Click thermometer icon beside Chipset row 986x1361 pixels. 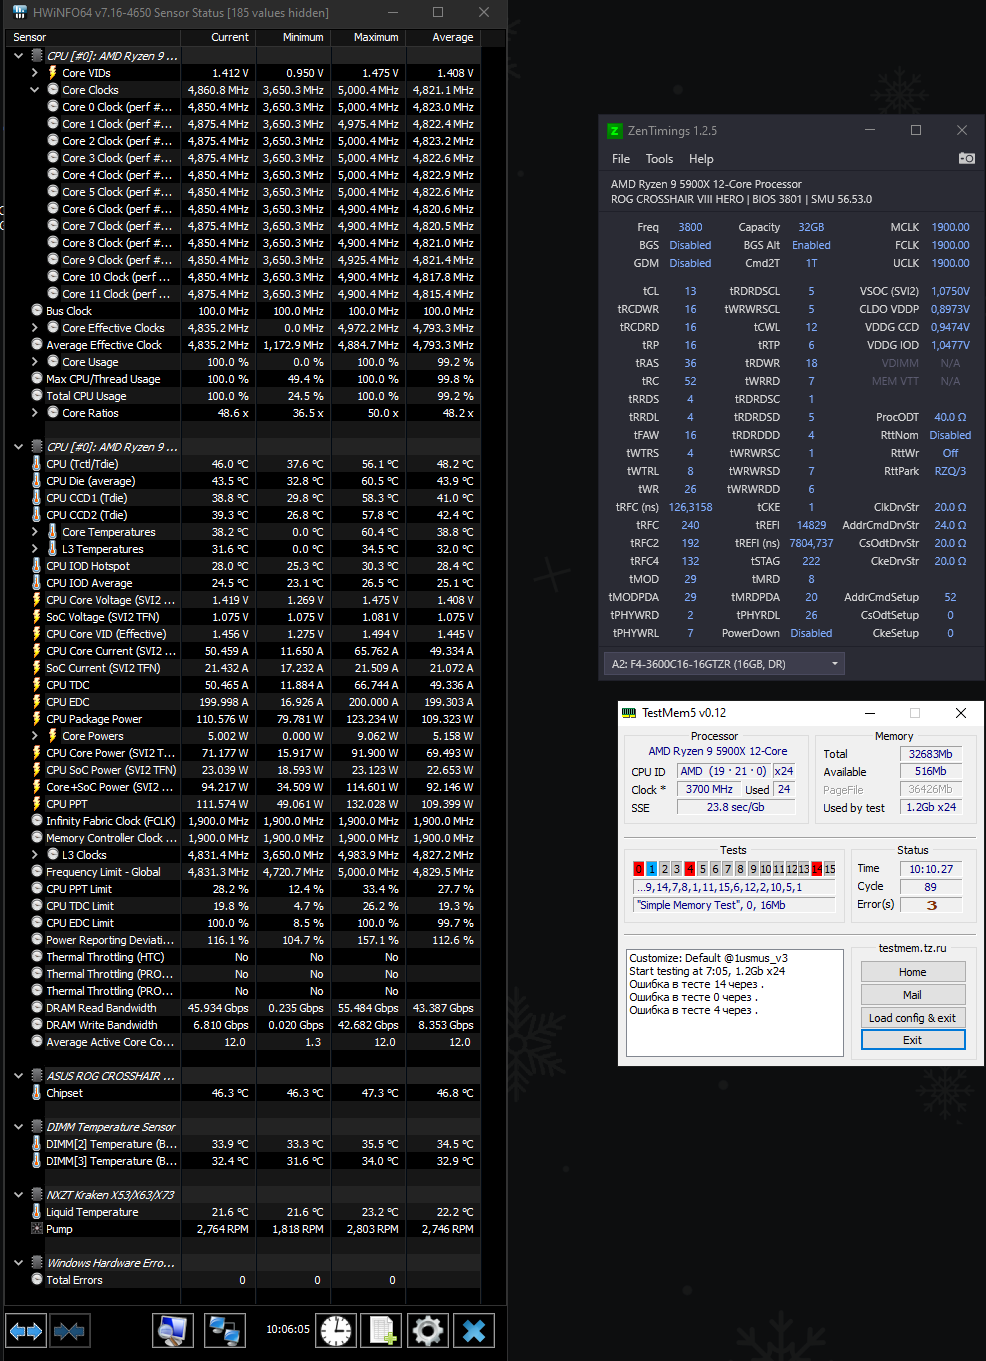click(x=37, y=1093)
